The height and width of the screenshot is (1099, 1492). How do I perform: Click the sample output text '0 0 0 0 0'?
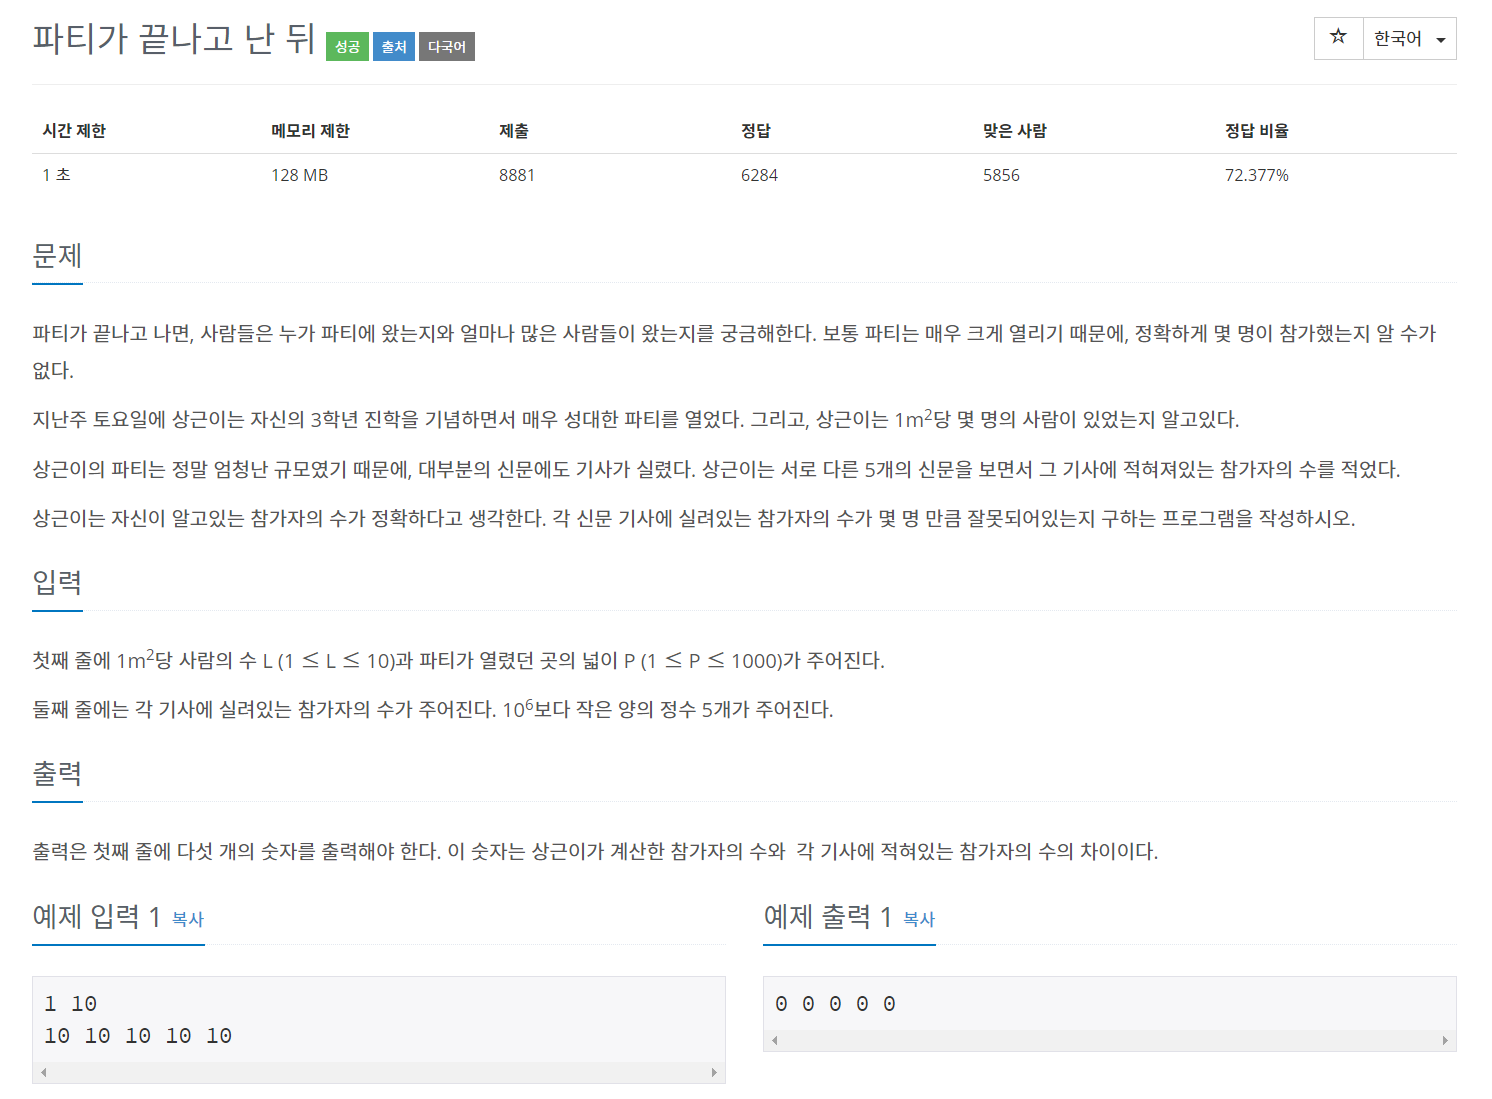point(835,1004)
